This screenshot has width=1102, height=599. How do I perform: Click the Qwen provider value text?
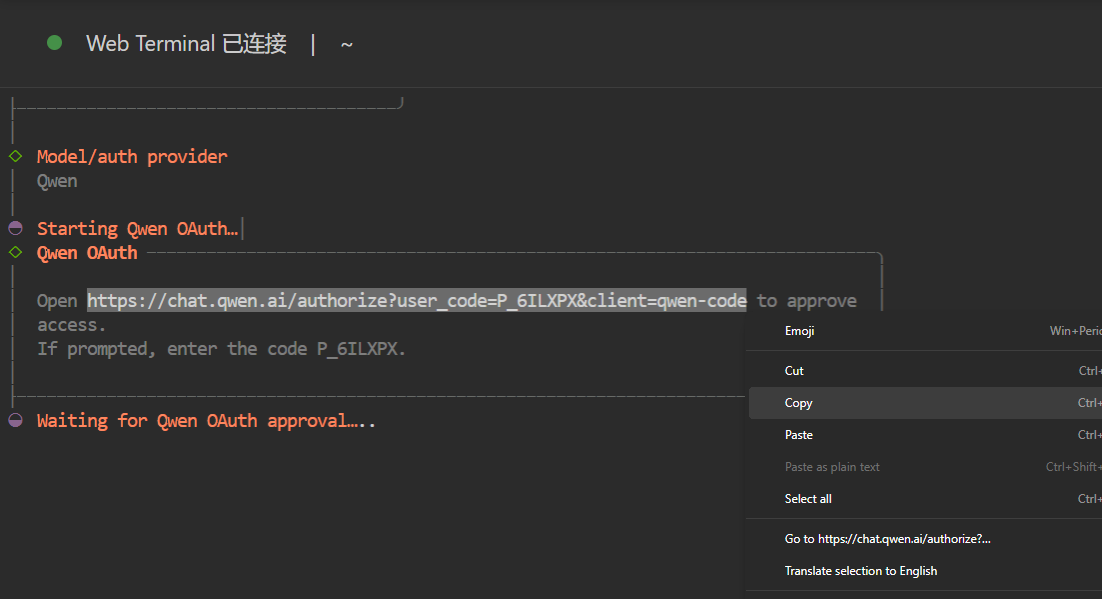point(57,181)
